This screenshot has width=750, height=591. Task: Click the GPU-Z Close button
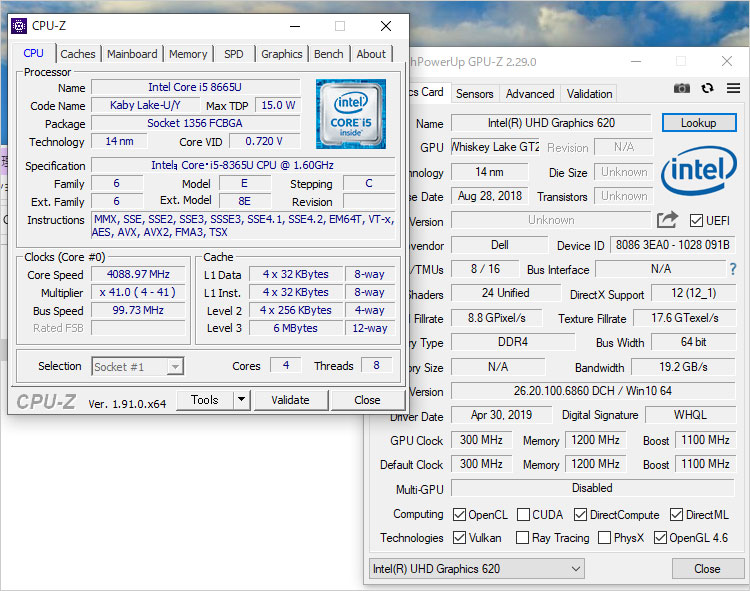(707, 569)
